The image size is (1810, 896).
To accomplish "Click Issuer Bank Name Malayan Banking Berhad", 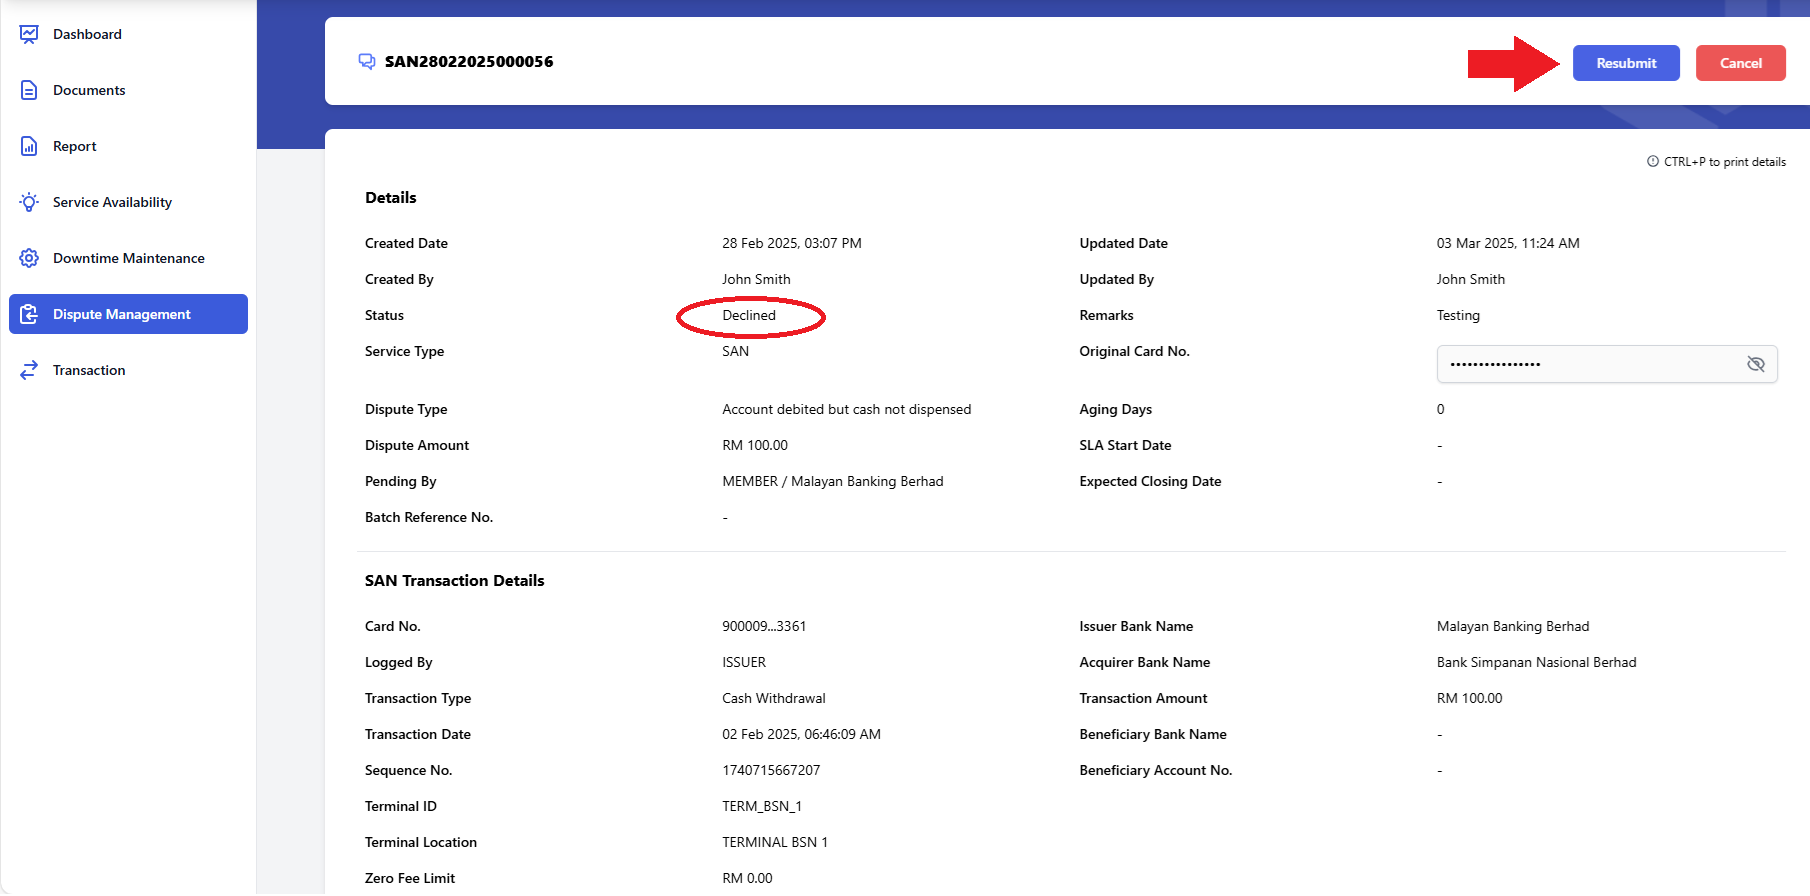I will click(1513, 626).
